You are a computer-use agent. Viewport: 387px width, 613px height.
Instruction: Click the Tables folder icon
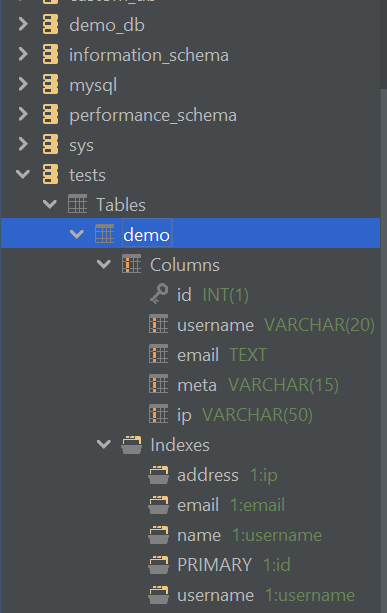tap(77, 204)
